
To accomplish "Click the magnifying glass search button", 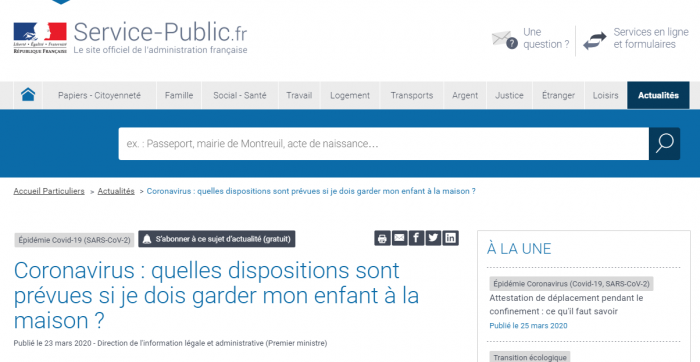I will [x=664, y=144].
